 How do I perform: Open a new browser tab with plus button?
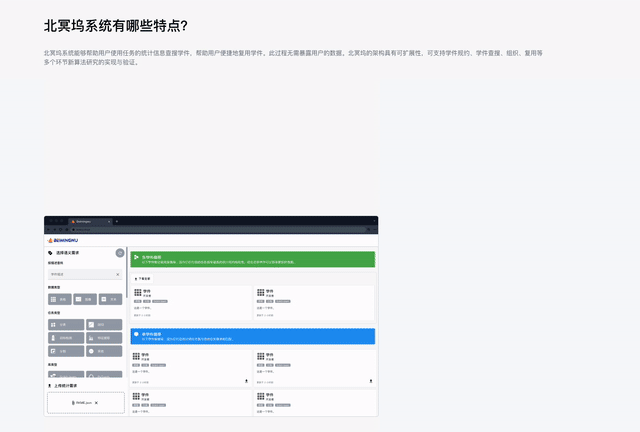click(117, 221)
